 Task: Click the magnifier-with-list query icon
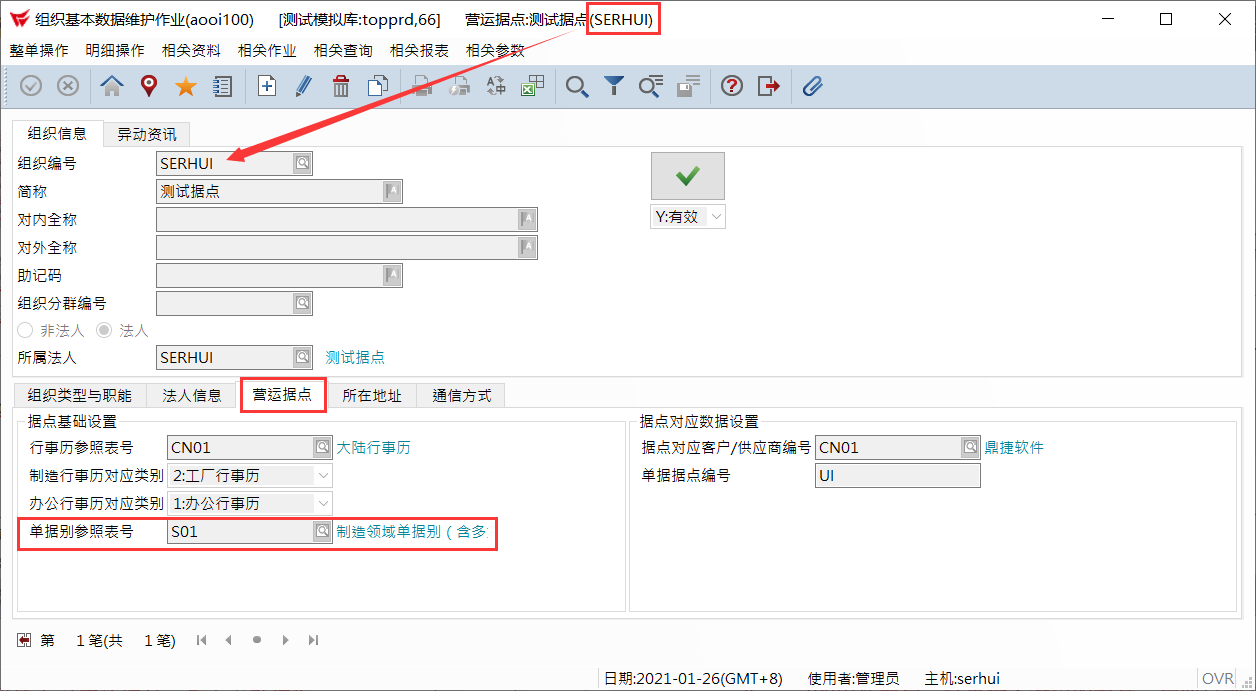[651, 86]
